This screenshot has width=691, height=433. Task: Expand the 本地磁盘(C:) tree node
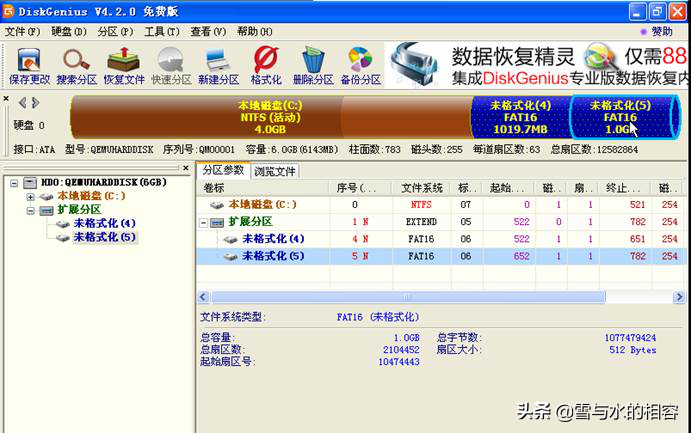(30, 196)
